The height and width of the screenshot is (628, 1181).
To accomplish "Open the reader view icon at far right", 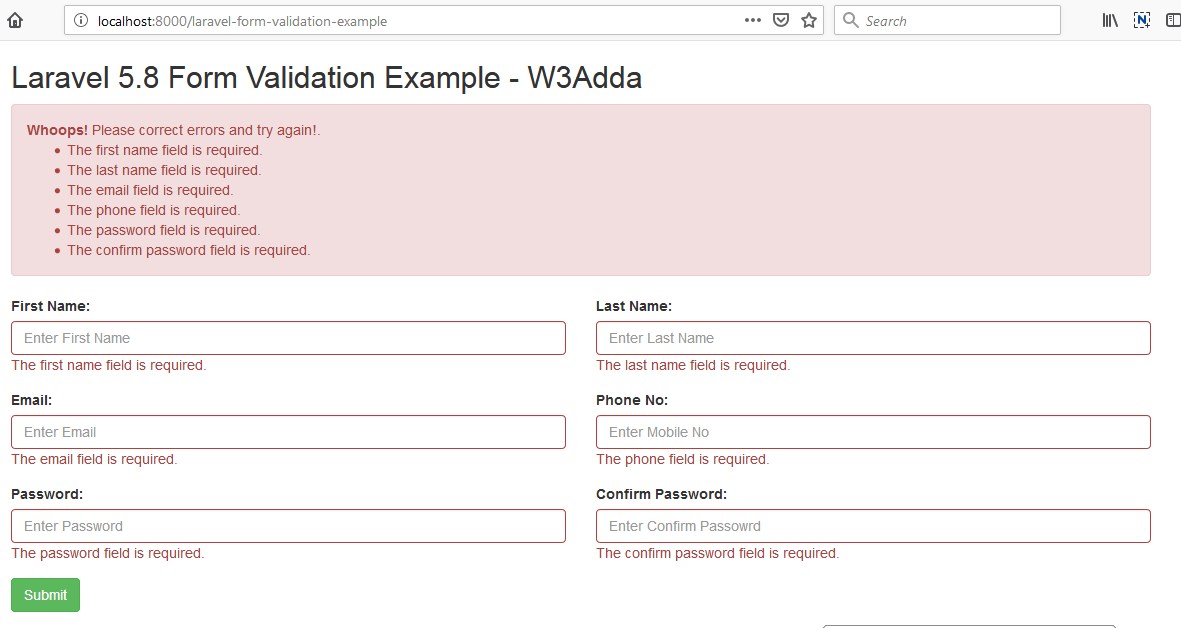I will pos(1171,19).
